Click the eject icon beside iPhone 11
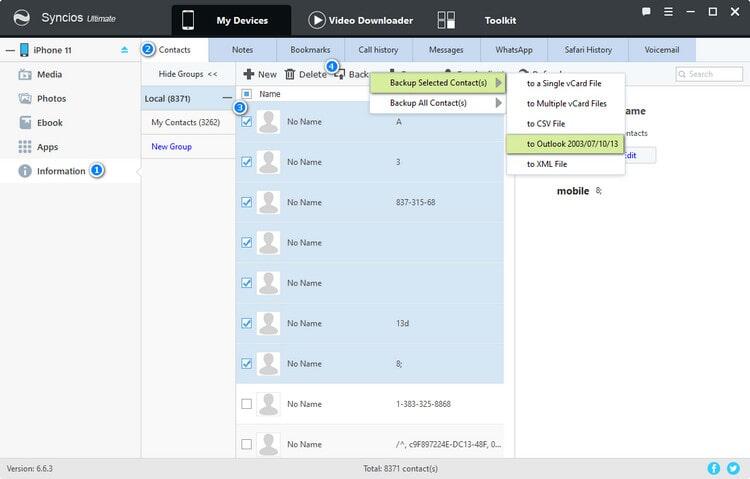750x479 pixels. pyautogui.click(x=124, y=49)
